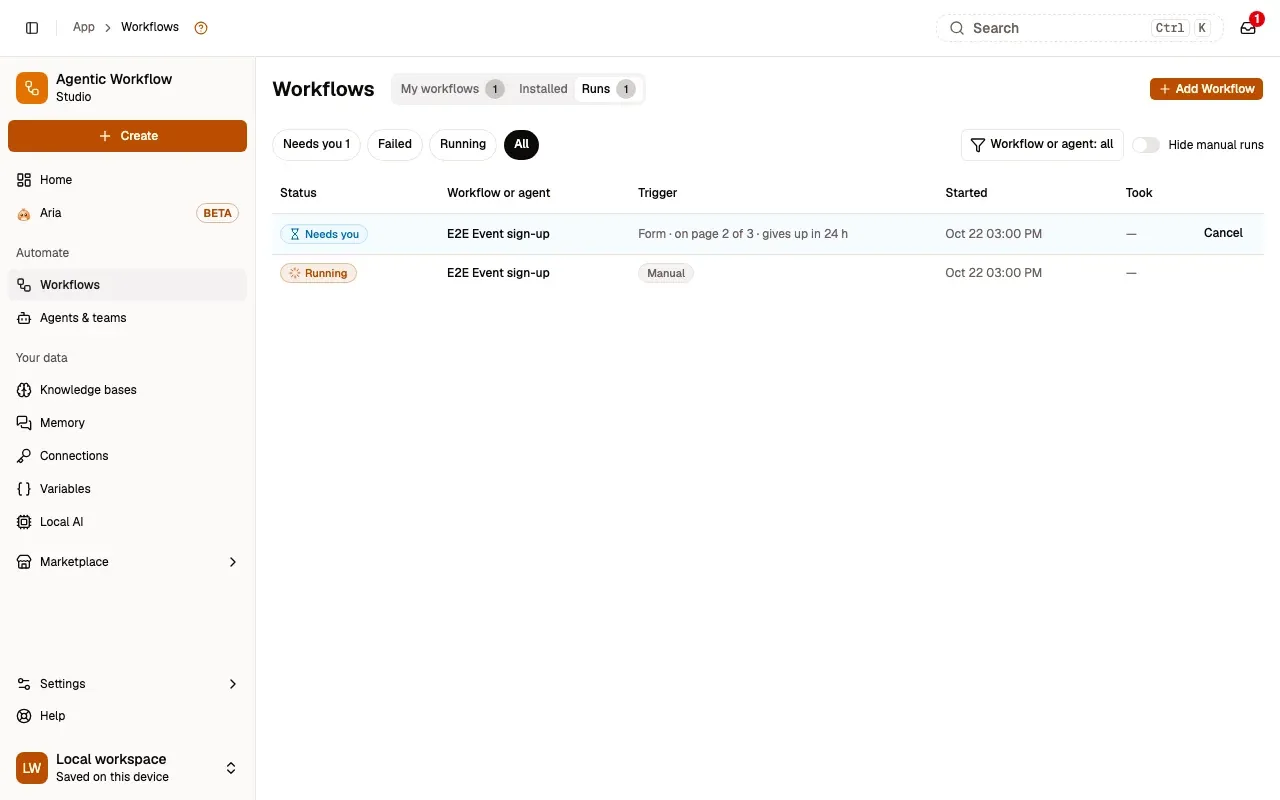Screen dimensions: 1280x800
Task: Focus the Search field
Action: [1080, 28]
